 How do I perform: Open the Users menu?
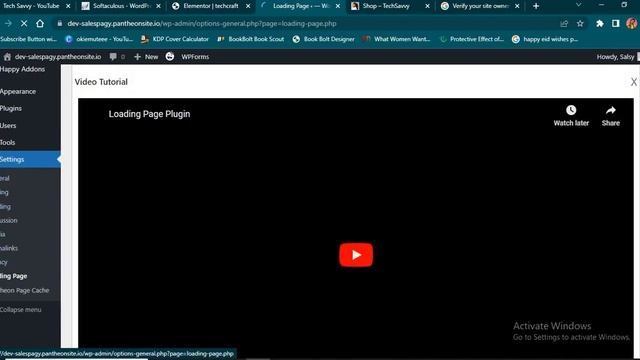tap(8, 126)
